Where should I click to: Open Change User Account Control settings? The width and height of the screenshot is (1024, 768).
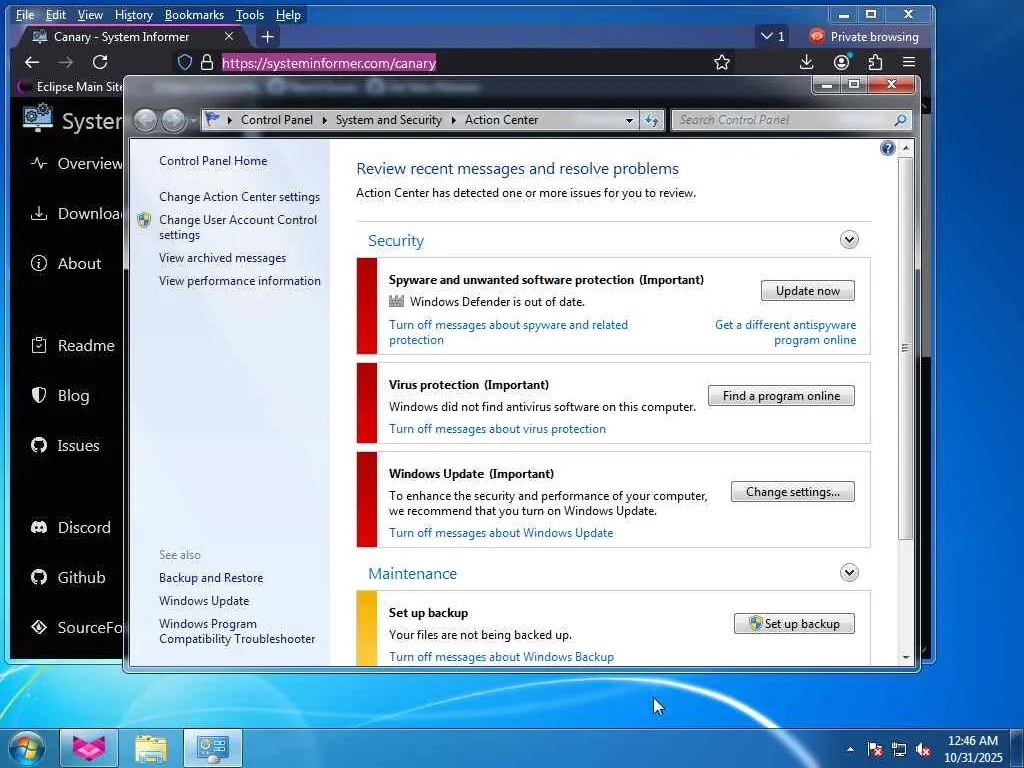click(238, 227)
